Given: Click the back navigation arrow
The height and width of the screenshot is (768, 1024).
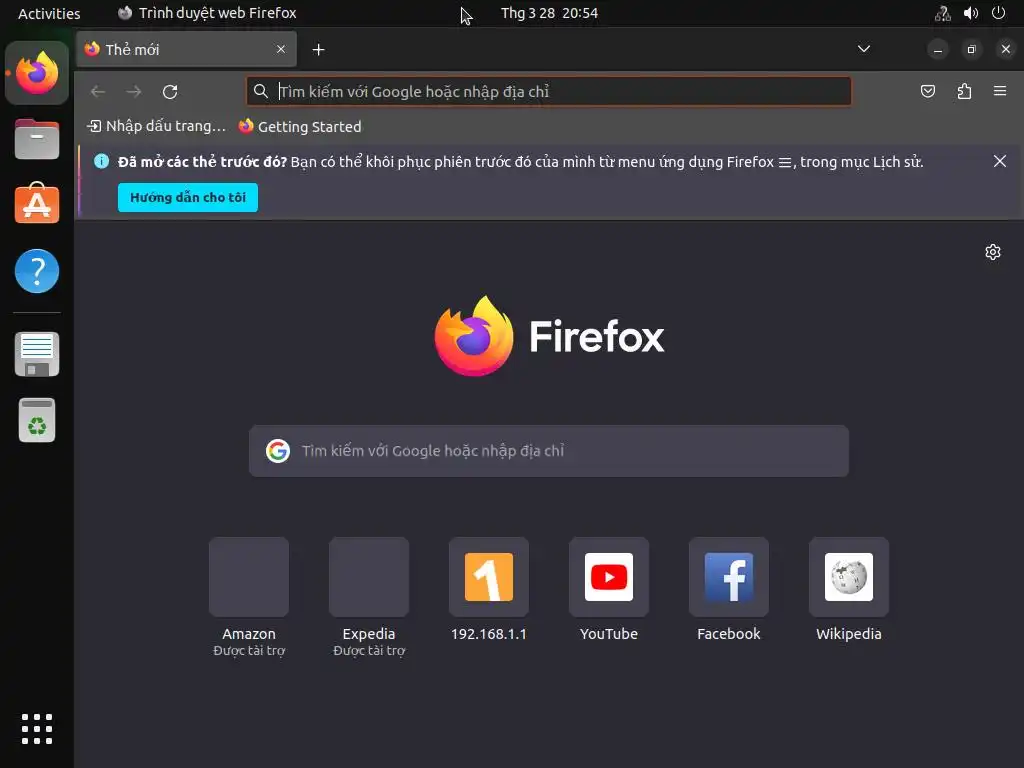Looking at the screenshot, I should [98, 91].
